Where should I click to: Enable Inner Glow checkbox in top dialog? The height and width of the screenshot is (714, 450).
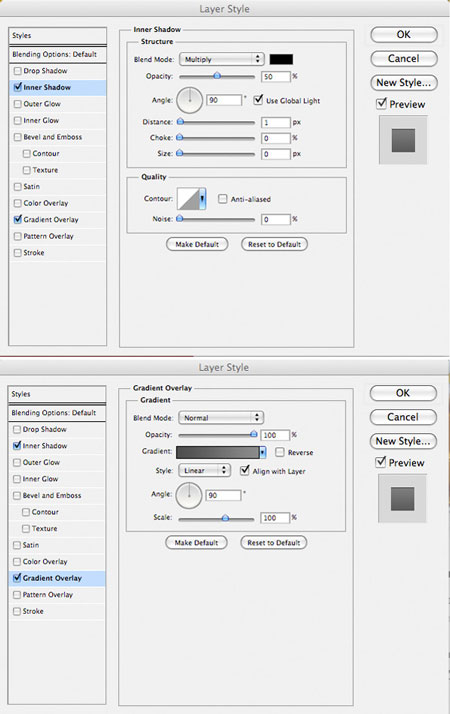[18, 120]
